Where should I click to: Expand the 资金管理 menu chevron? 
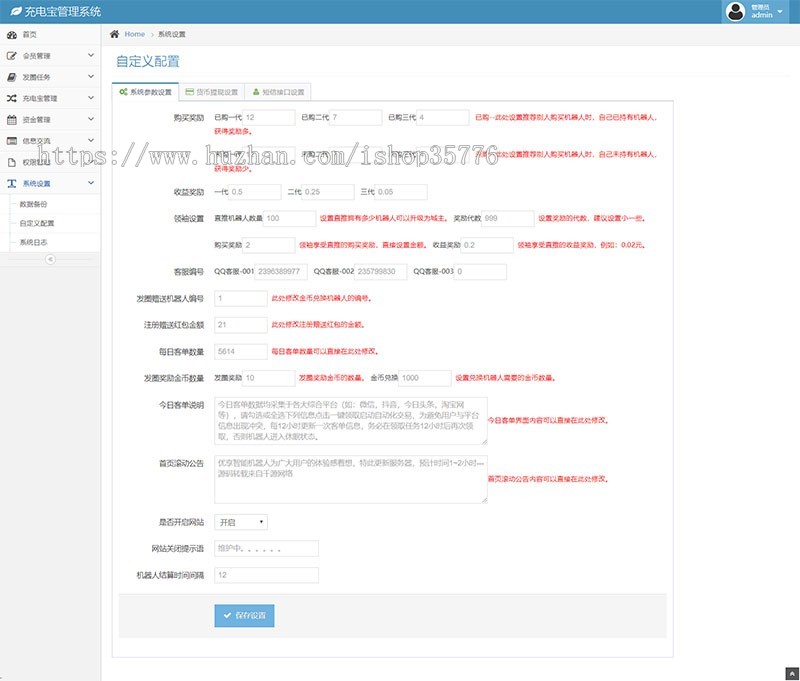(90, 119)
